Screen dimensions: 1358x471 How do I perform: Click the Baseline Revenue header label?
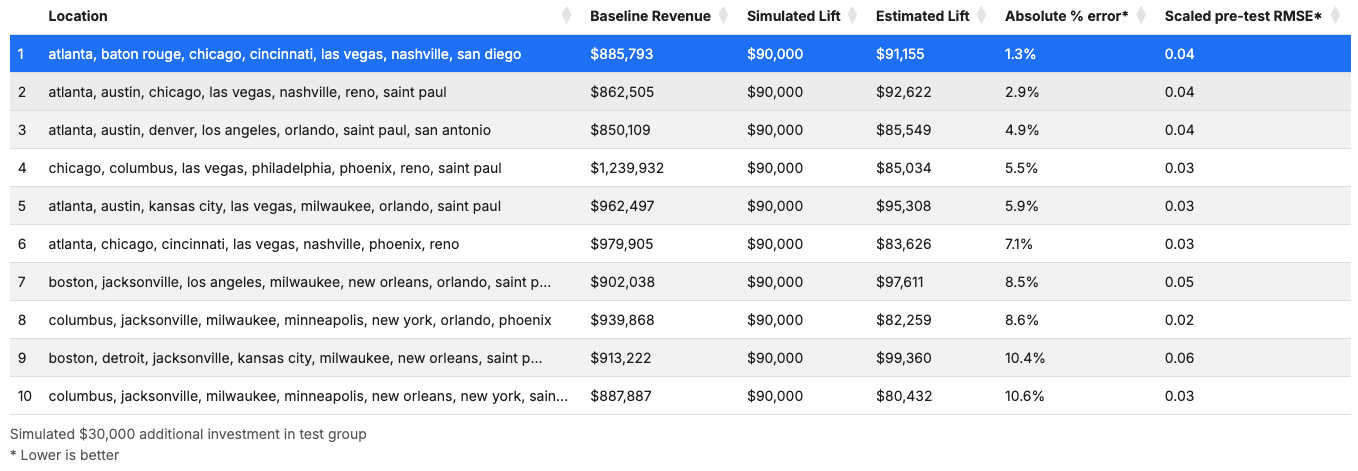pyautogui.click(x=650, y=16)
